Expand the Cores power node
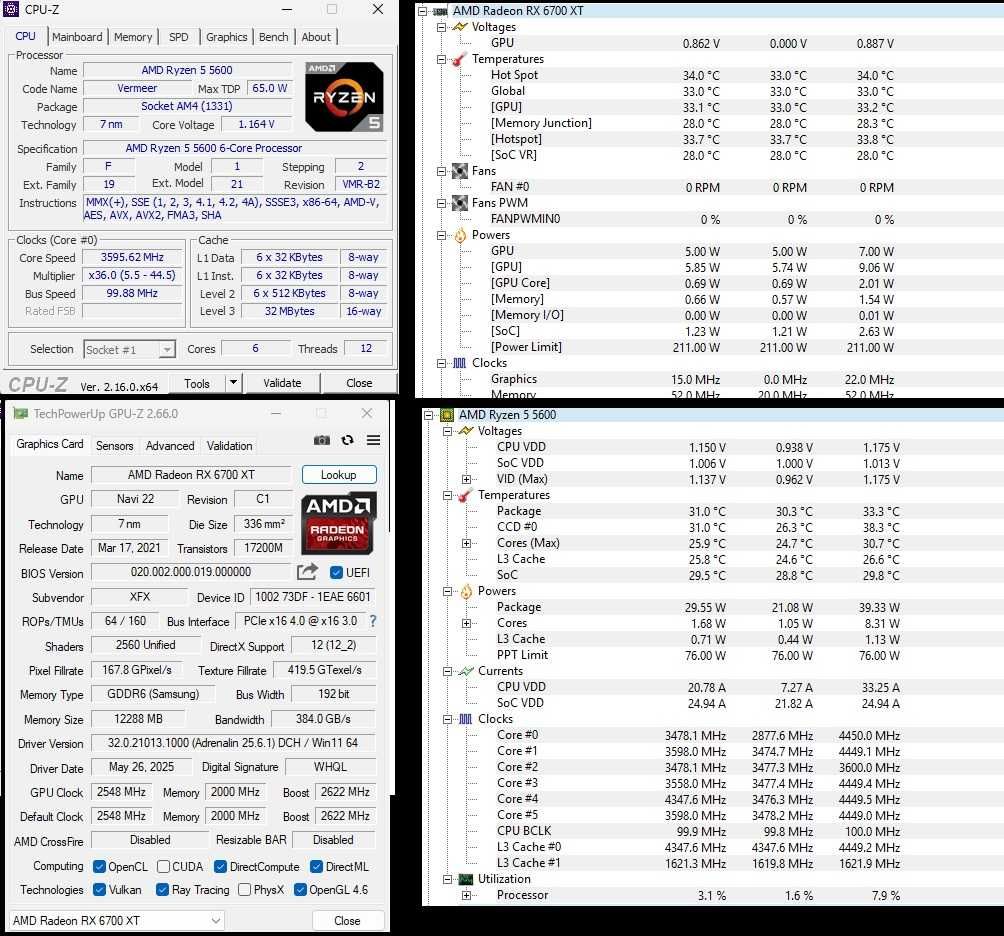 pos(466,624)
